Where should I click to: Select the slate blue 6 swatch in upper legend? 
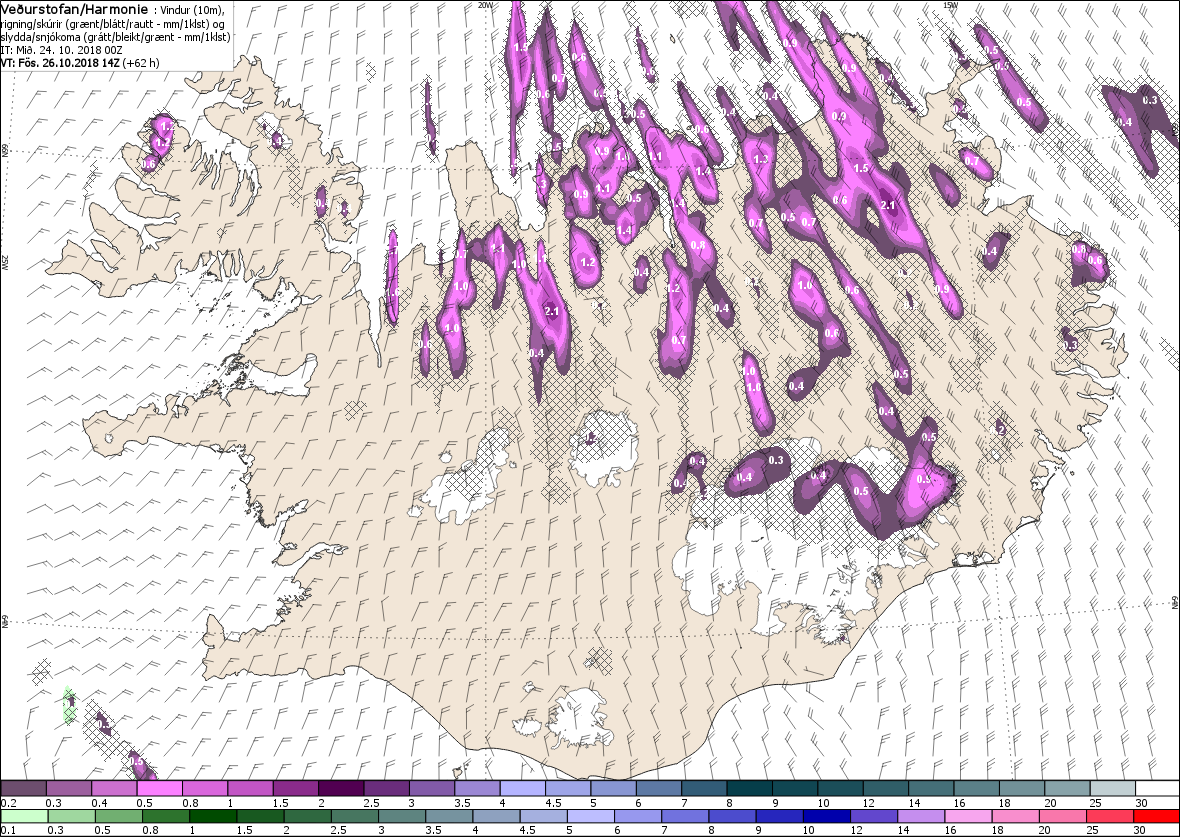click(658, 788)
